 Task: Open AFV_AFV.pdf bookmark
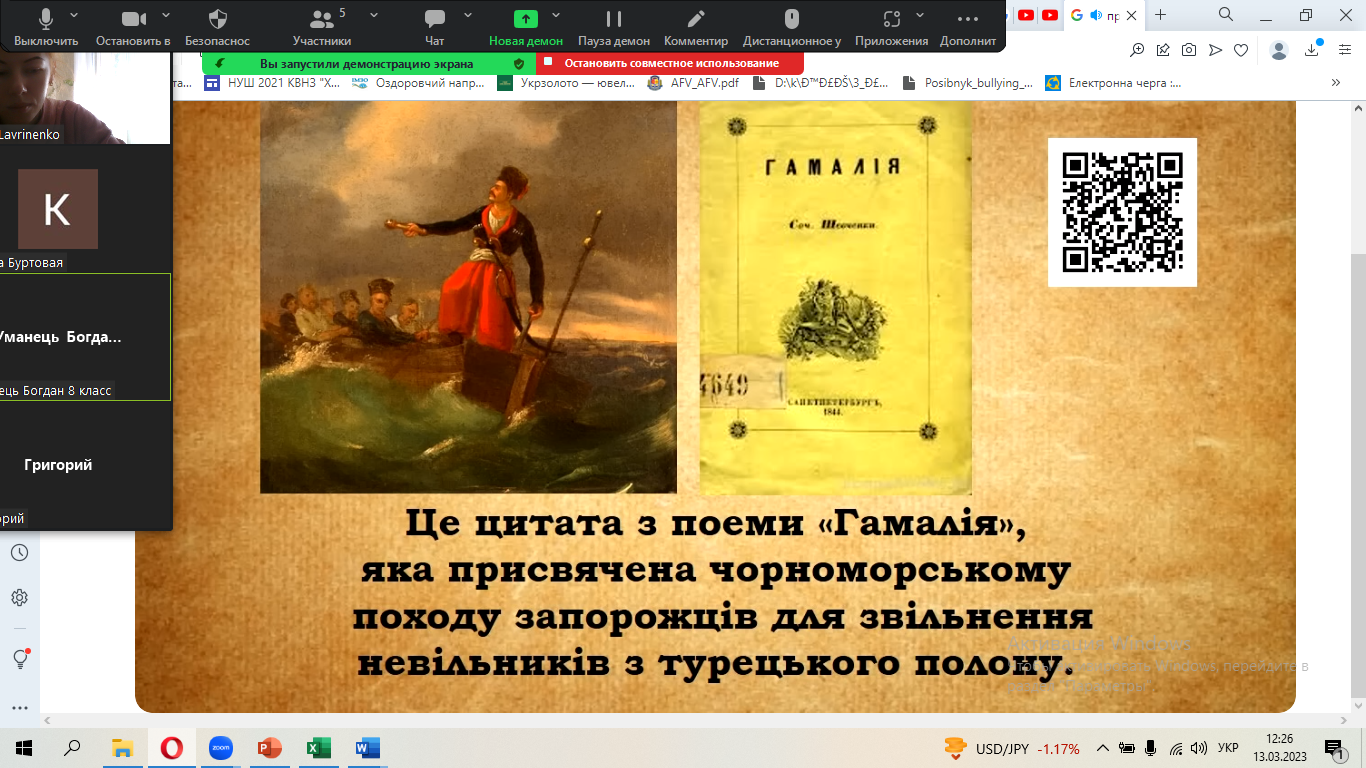tap(693, 83)
